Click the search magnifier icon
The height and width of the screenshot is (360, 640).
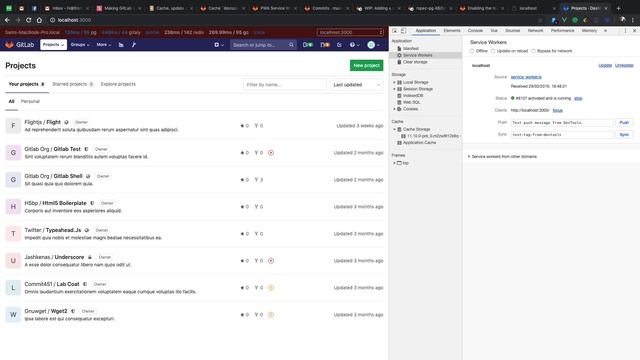pos(291,45)
